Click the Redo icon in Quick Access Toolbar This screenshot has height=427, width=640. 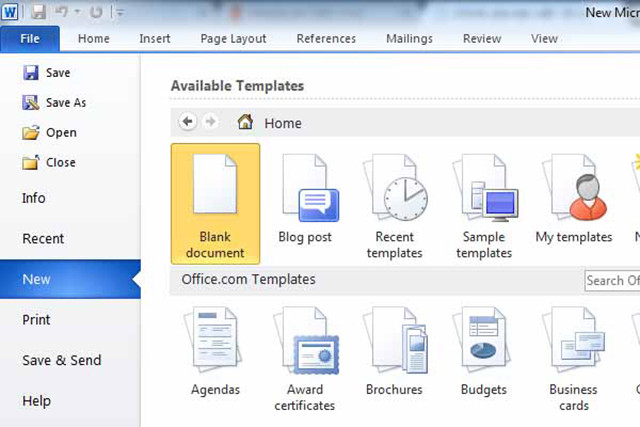click(x=96, y=12)
